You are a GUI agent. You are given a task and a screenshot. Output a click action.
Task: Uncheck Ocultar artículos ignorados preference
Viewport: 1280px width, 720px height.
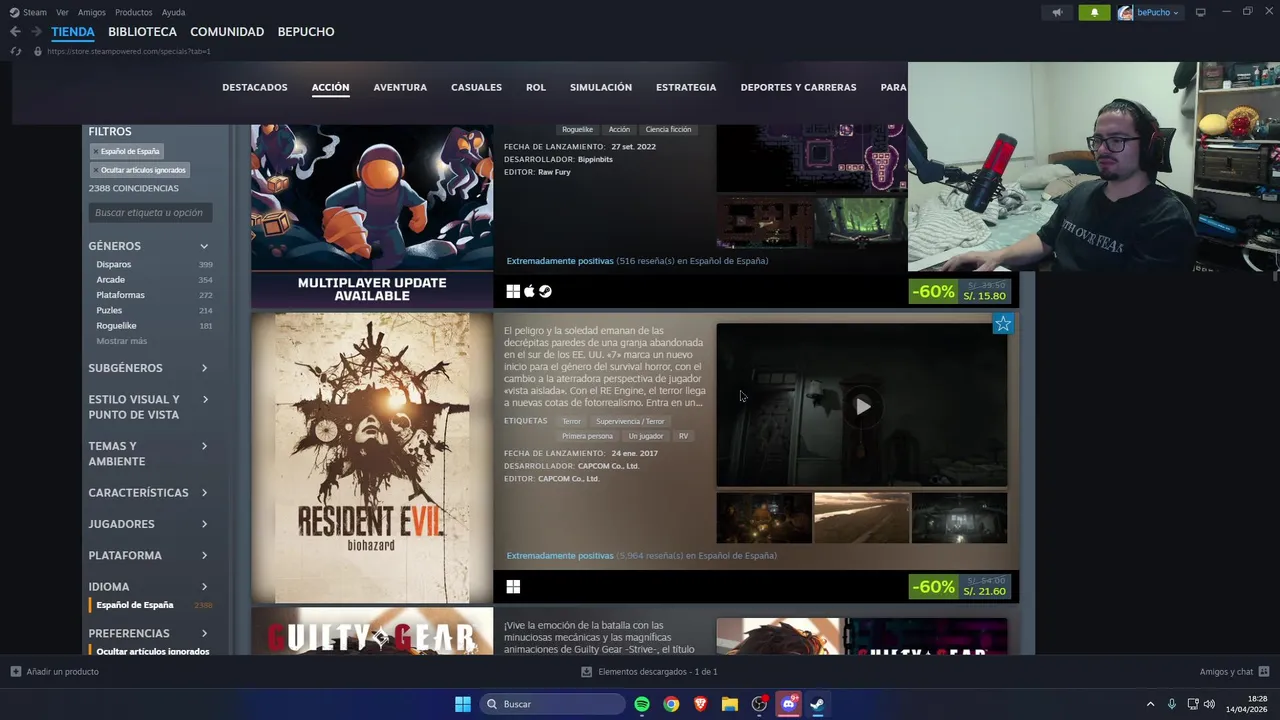(x=153, y=651)
